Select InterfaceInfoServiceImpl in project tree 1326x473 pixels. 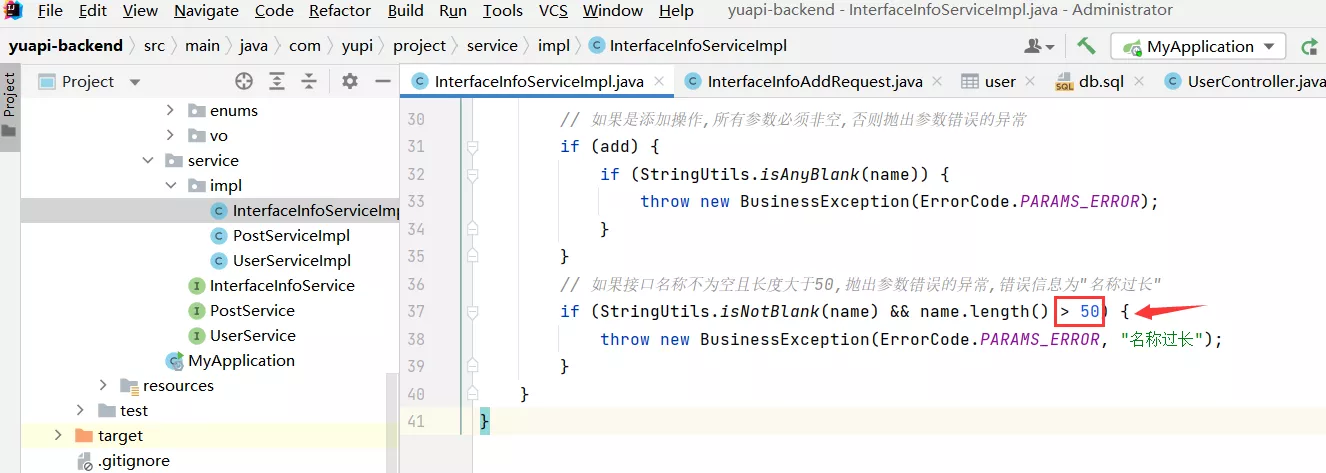pos(305,210)
